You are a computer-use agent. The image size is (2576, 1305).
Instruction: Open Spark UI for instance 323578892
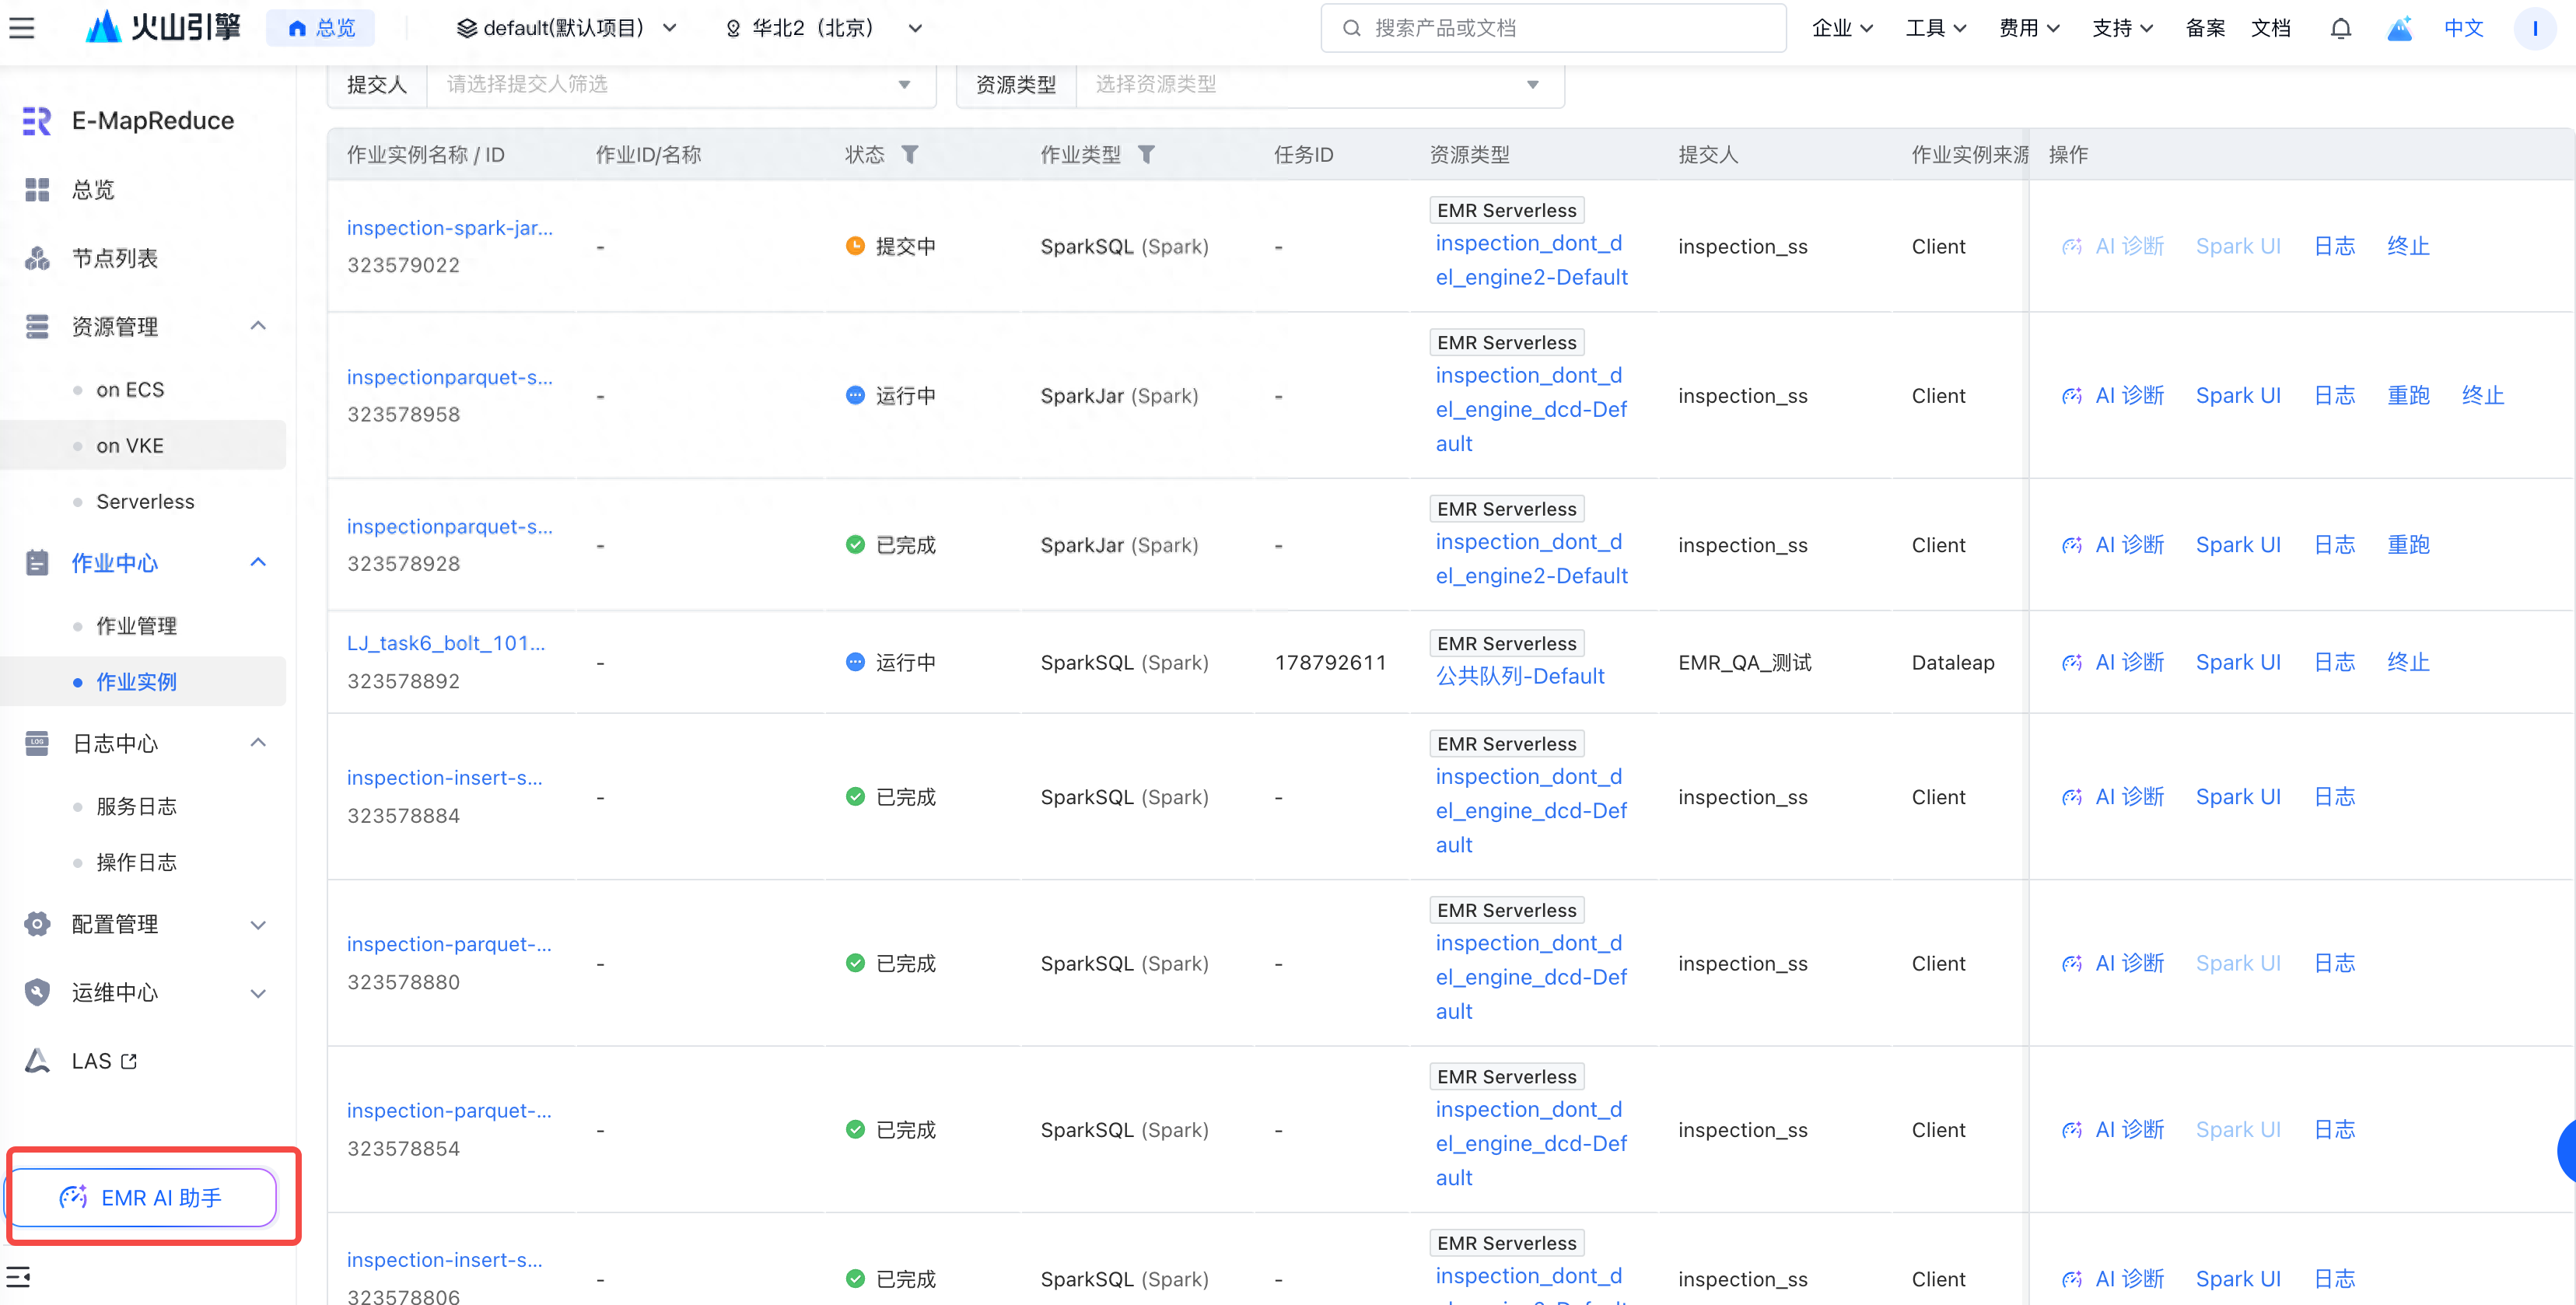2238,662
